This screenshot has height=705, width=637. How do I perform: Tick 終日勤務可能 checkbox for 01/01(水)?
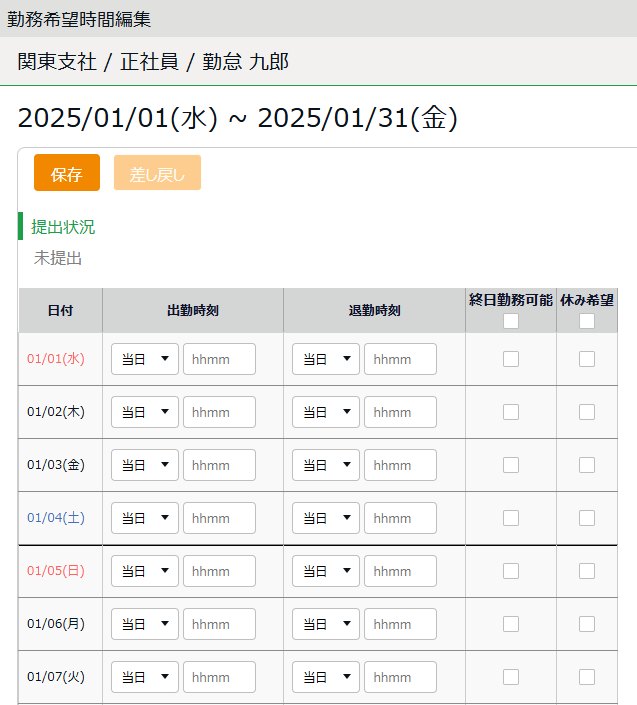pos(511,359)
